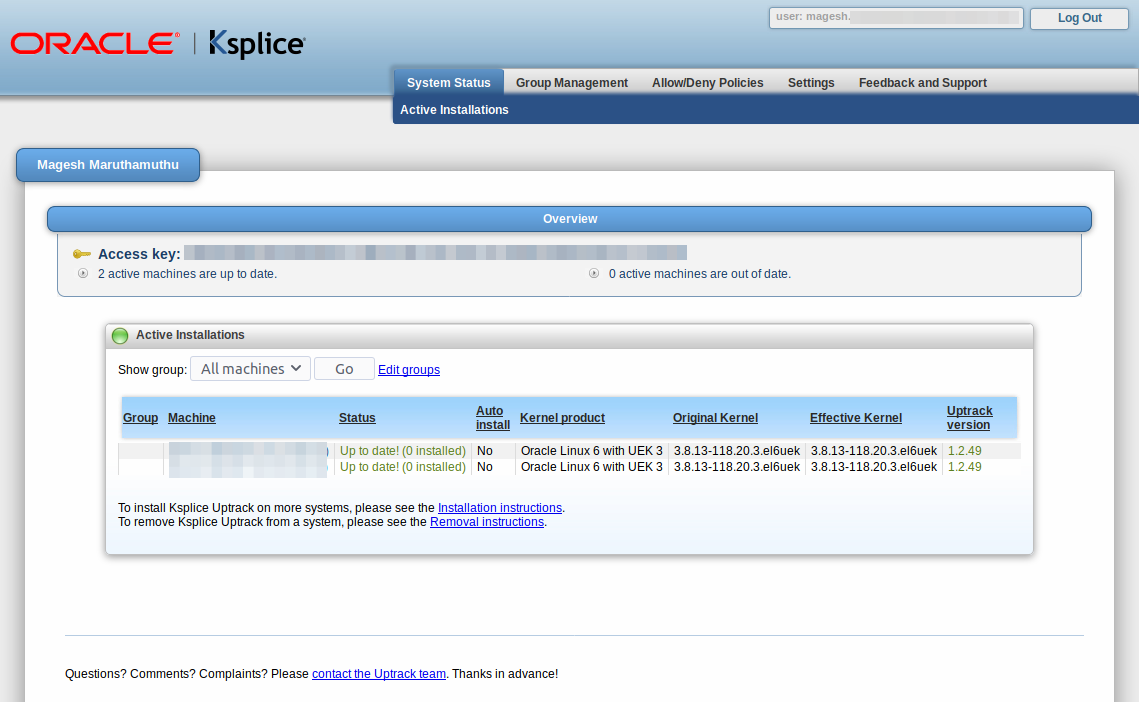Open the Group Management tab

(572, 83)
